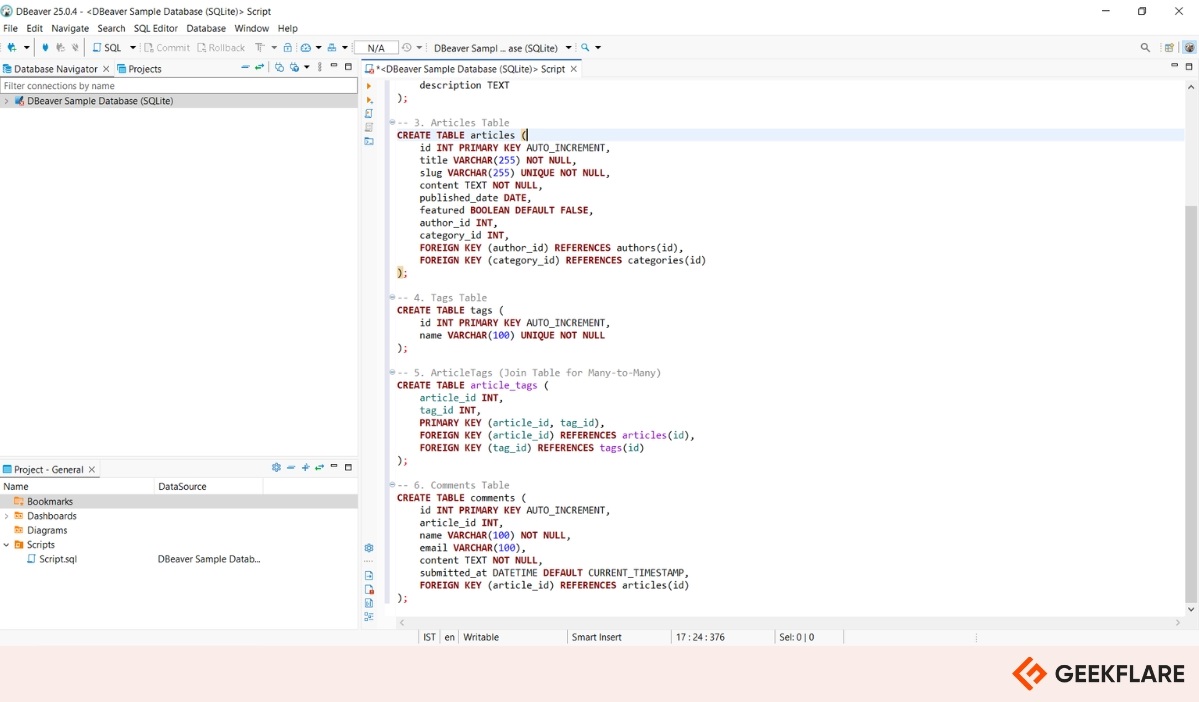
Task: Minimize the Project - General panel
Action: coord(334,466)
